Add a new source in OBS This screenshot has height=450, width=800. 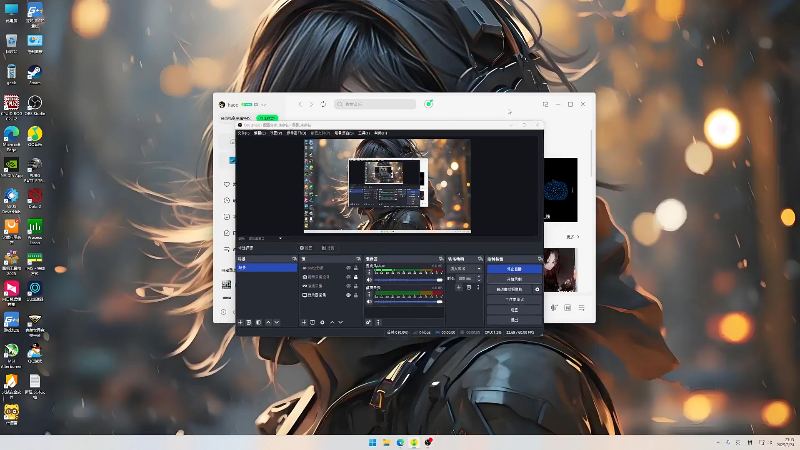pyautogui.click(x=304, y=322)
